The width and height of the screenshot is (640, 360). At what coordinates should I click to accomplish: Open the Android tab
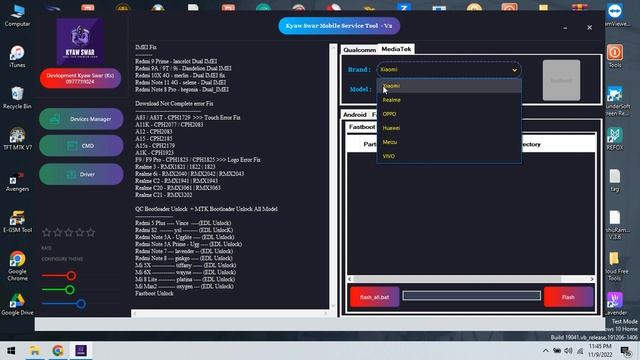click(x=355, y=115)
